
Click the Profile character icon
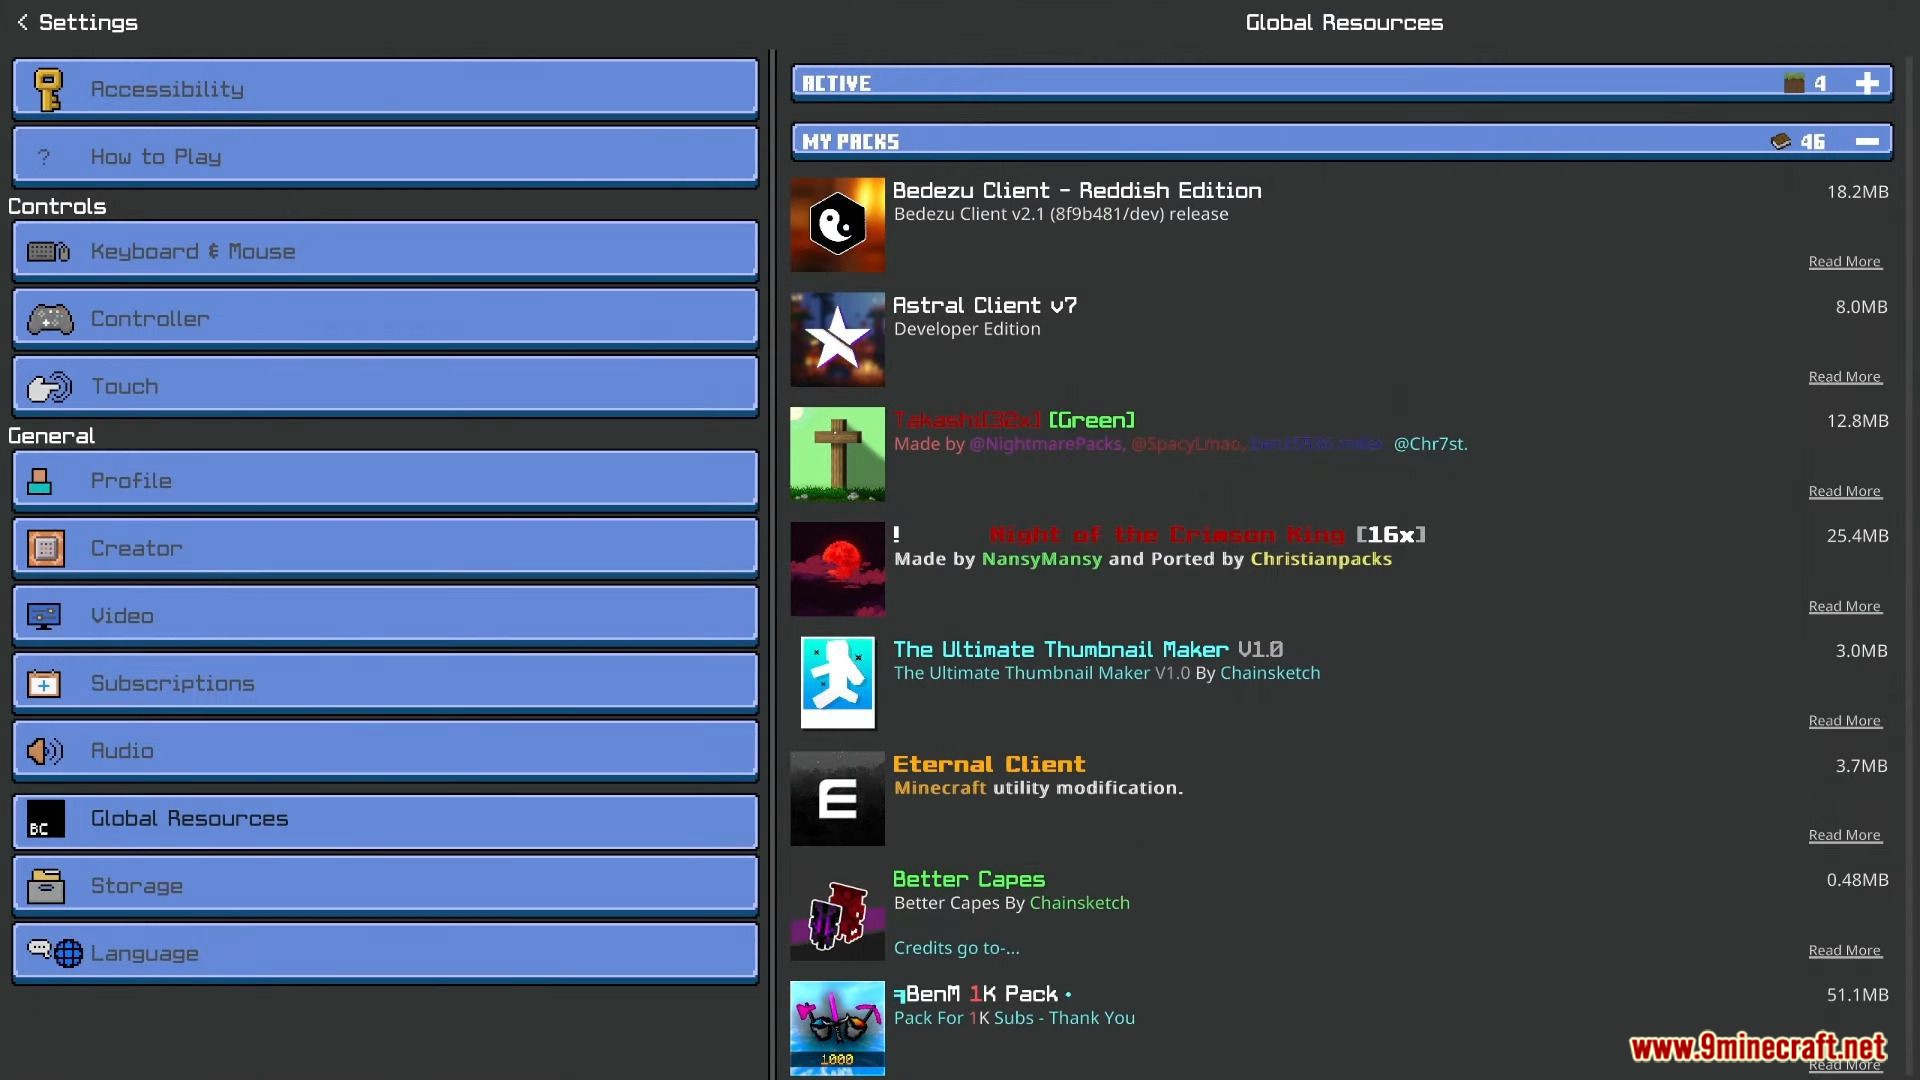coord(40,481)
